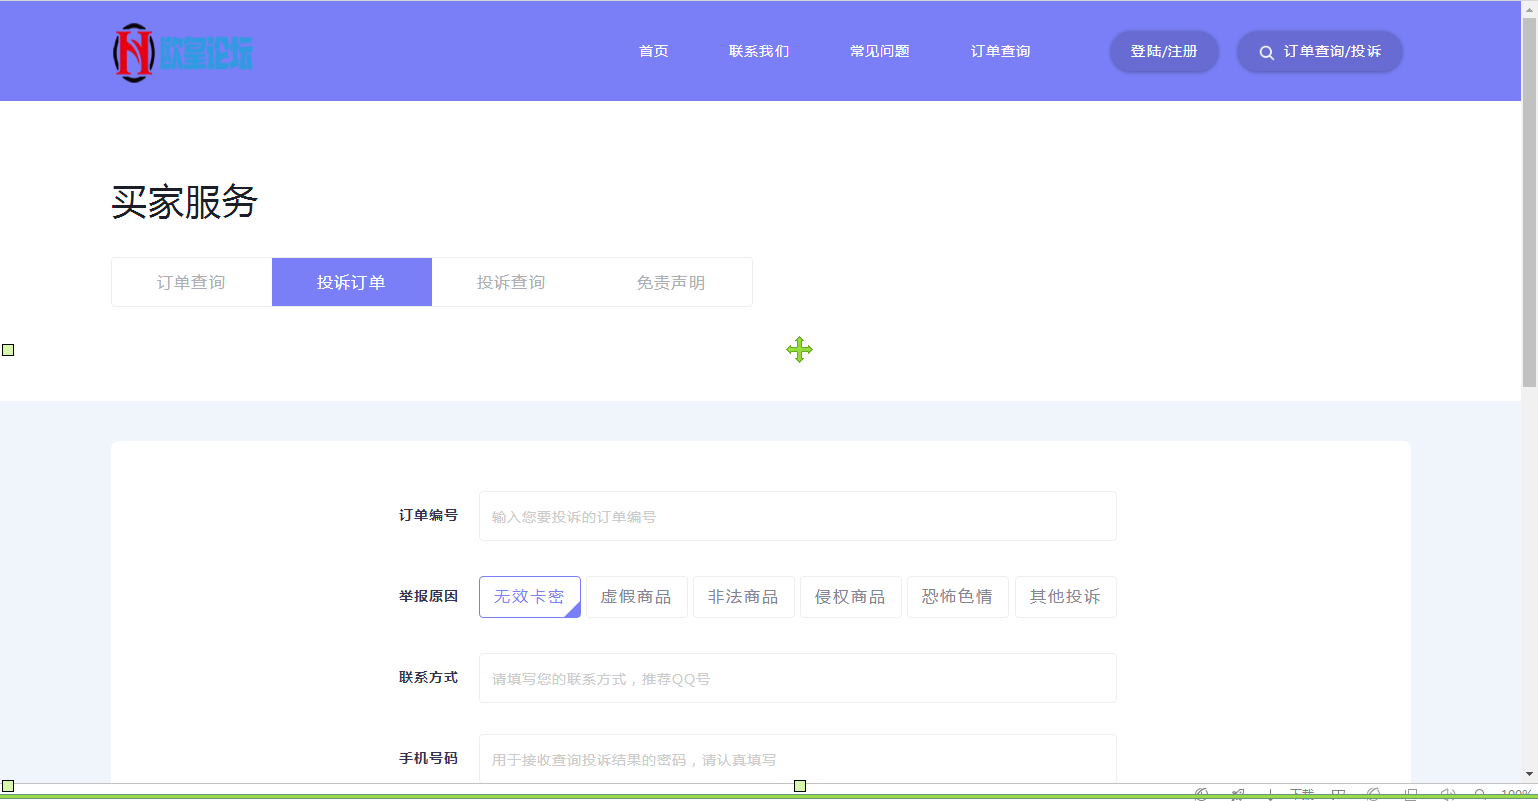
Task: Click the 登陆/注册 button
Action: coord(1163,51)
